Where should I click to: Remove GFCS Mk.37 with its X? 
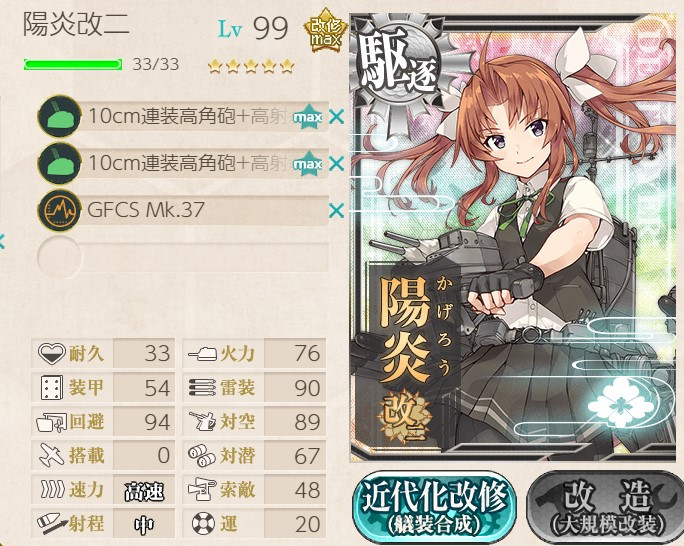click(336, 210)
